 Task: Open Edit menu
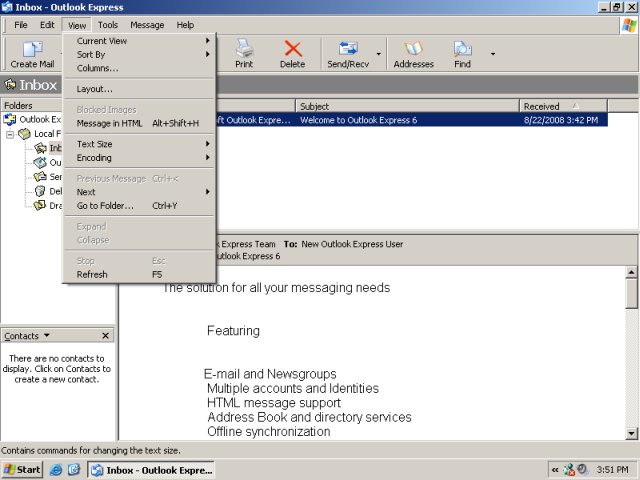pyautogui.click(x=47, y=25)
